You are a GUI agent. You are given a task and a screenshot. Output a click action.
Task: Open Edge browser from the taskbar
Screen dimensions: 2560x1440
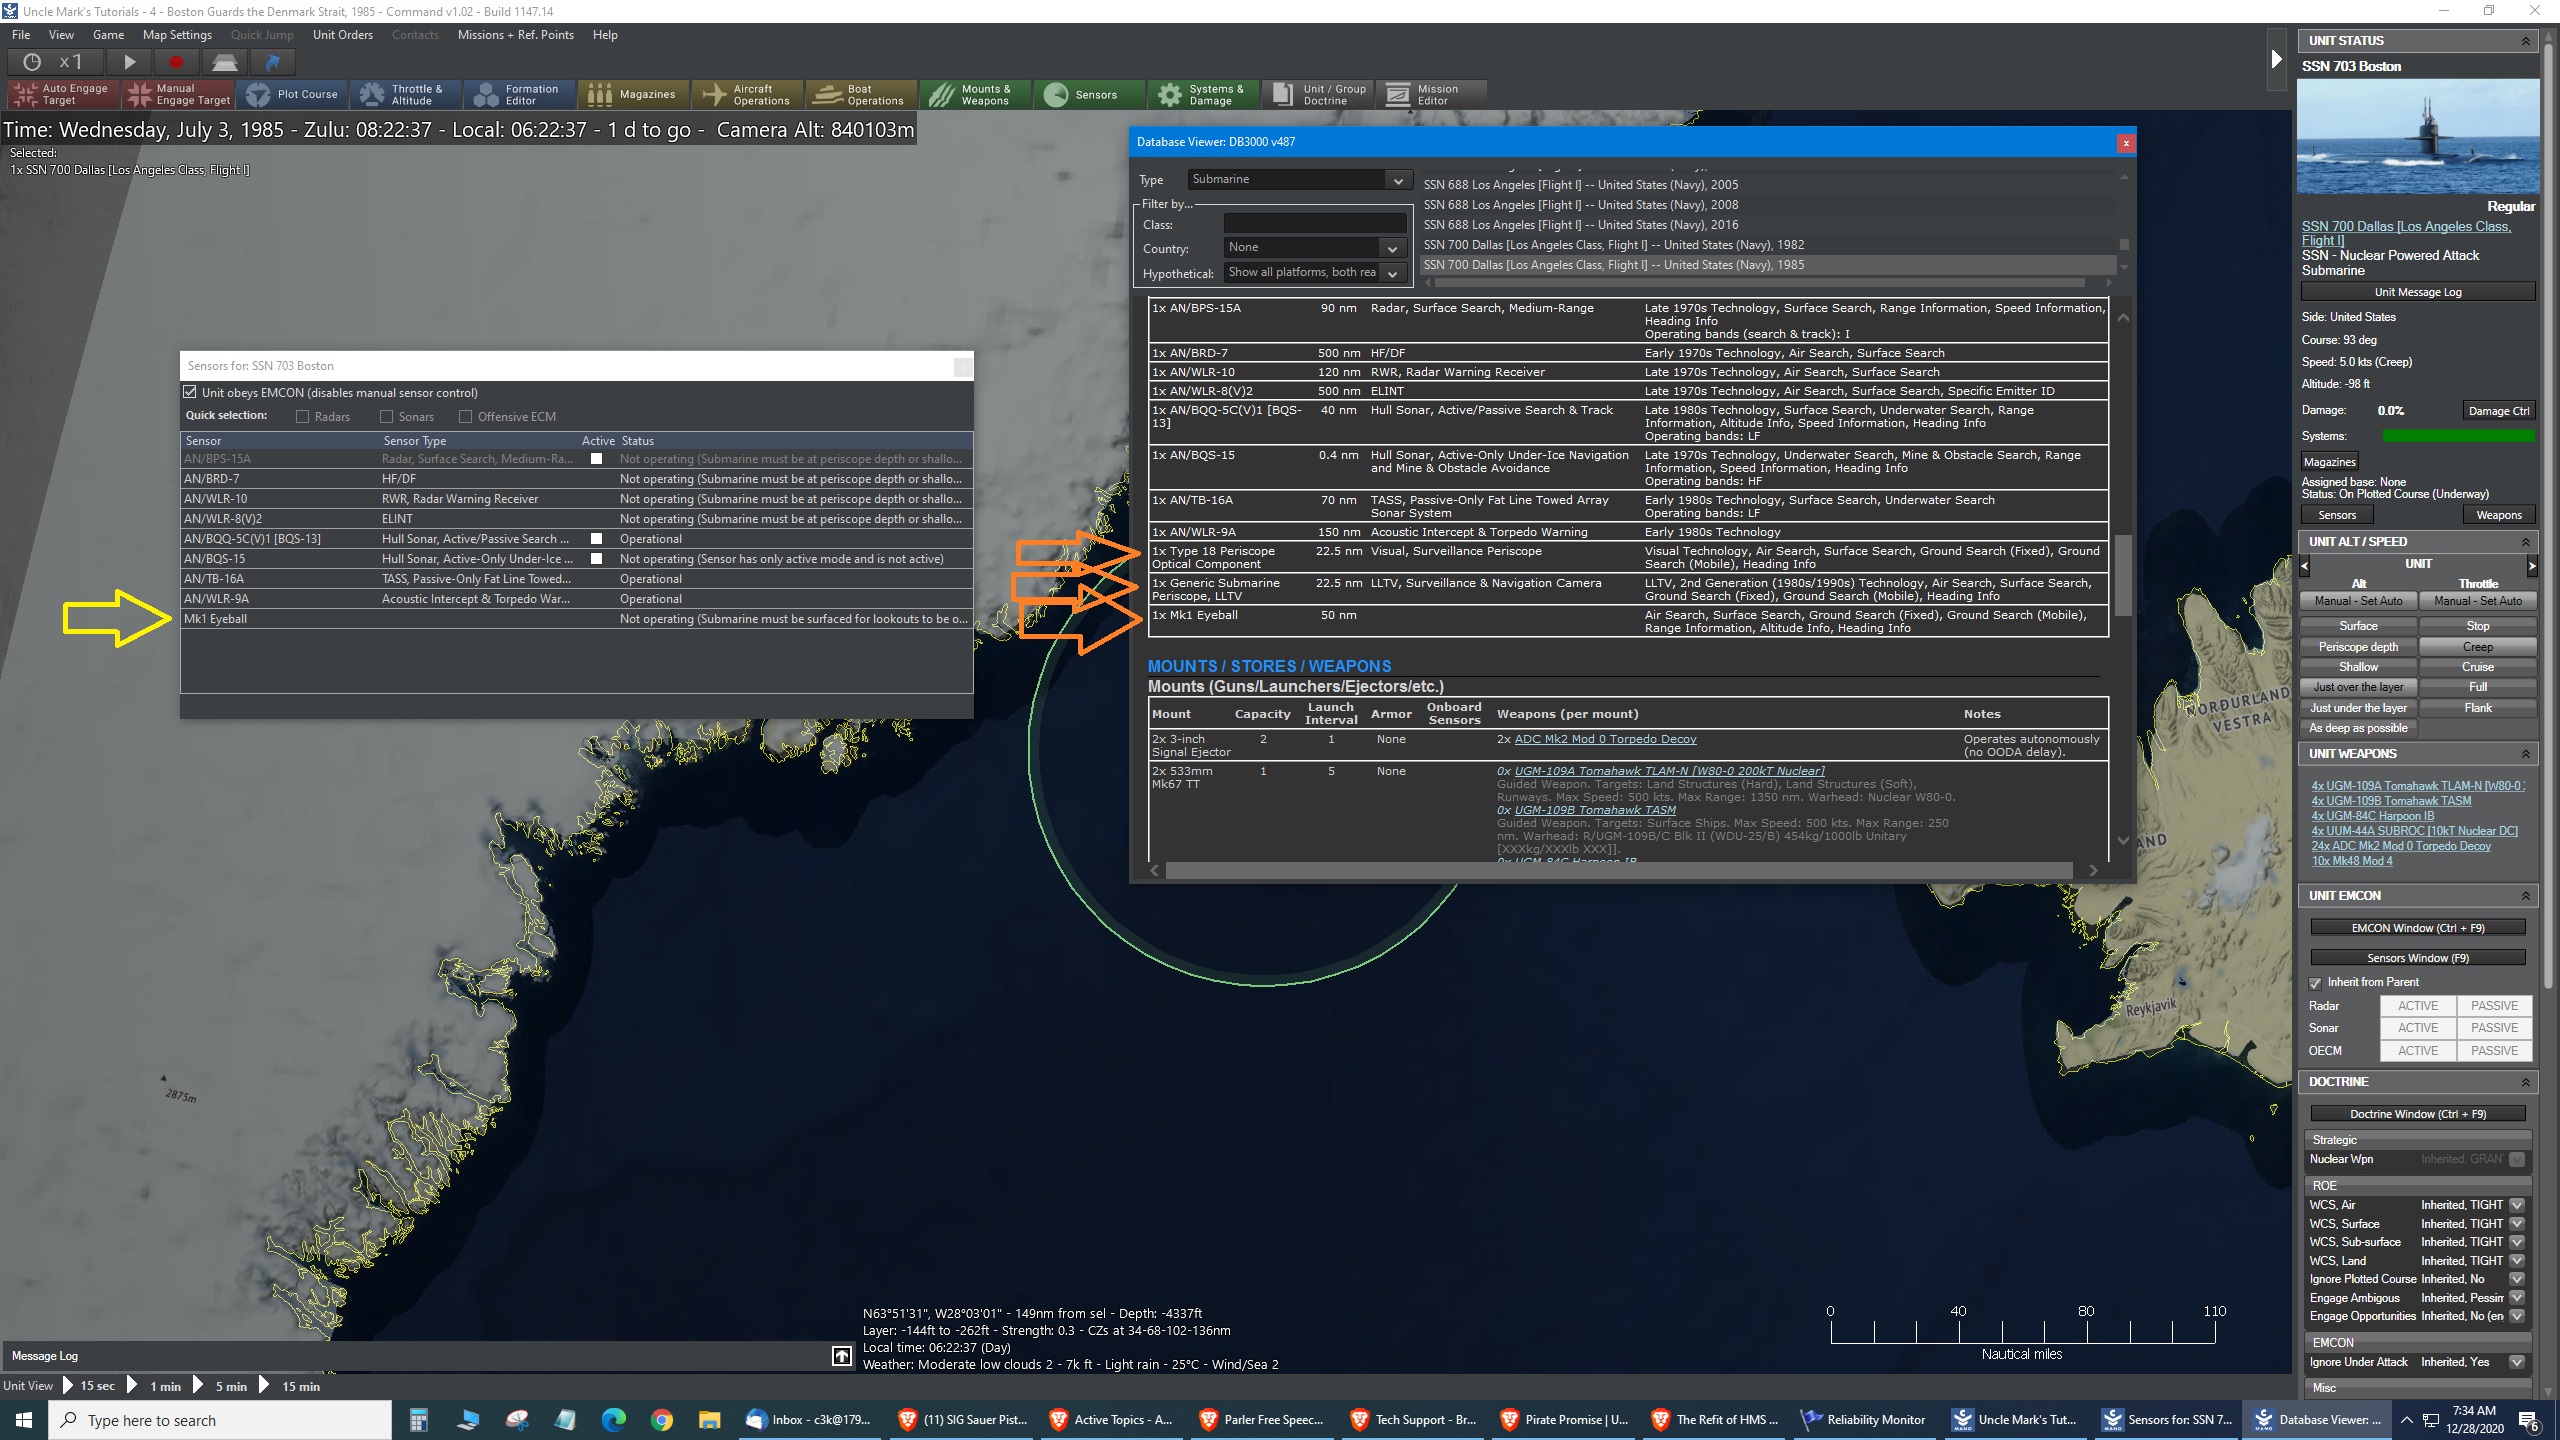click(613, 1419)
